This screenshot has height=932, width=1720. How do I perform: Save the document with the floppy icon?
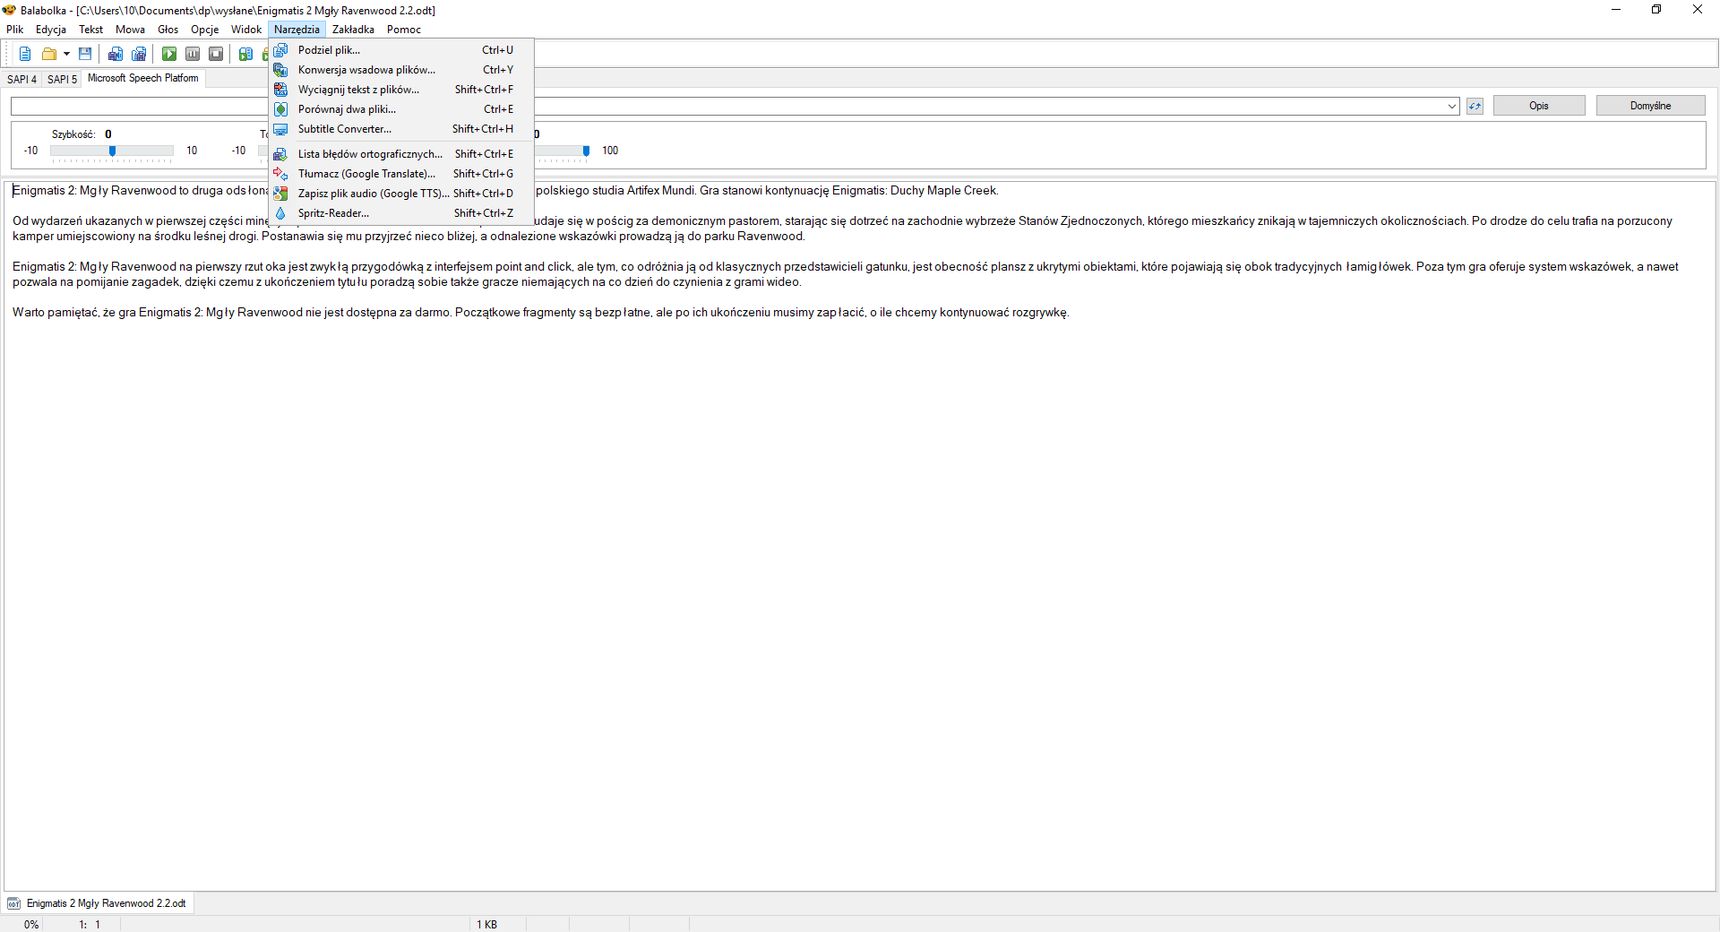[85, 54]
